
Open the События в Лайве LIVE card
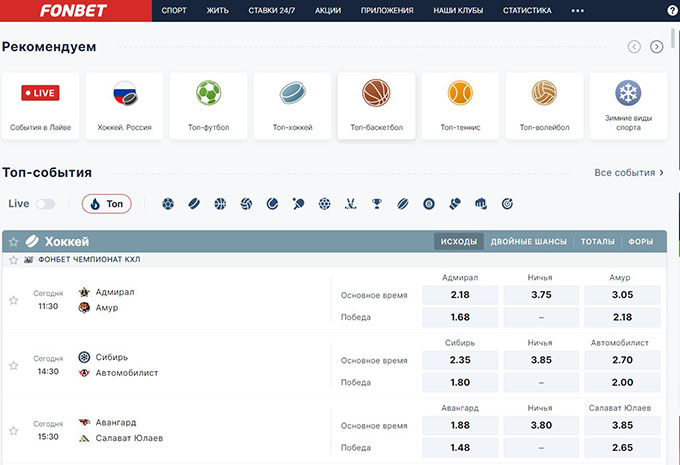41,106
